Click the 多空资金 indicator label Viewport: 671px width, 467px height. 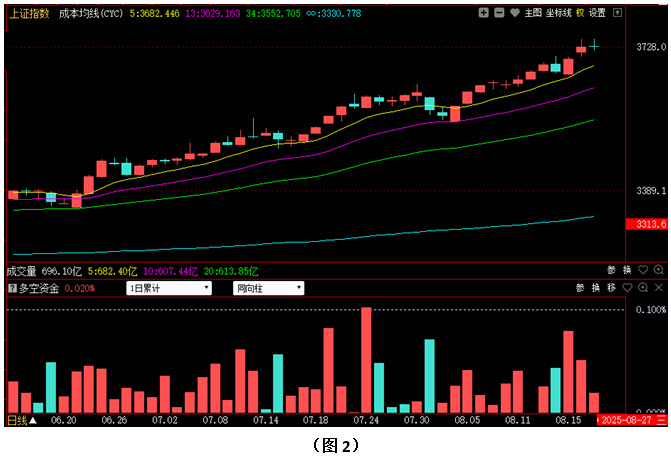[39, 288]
